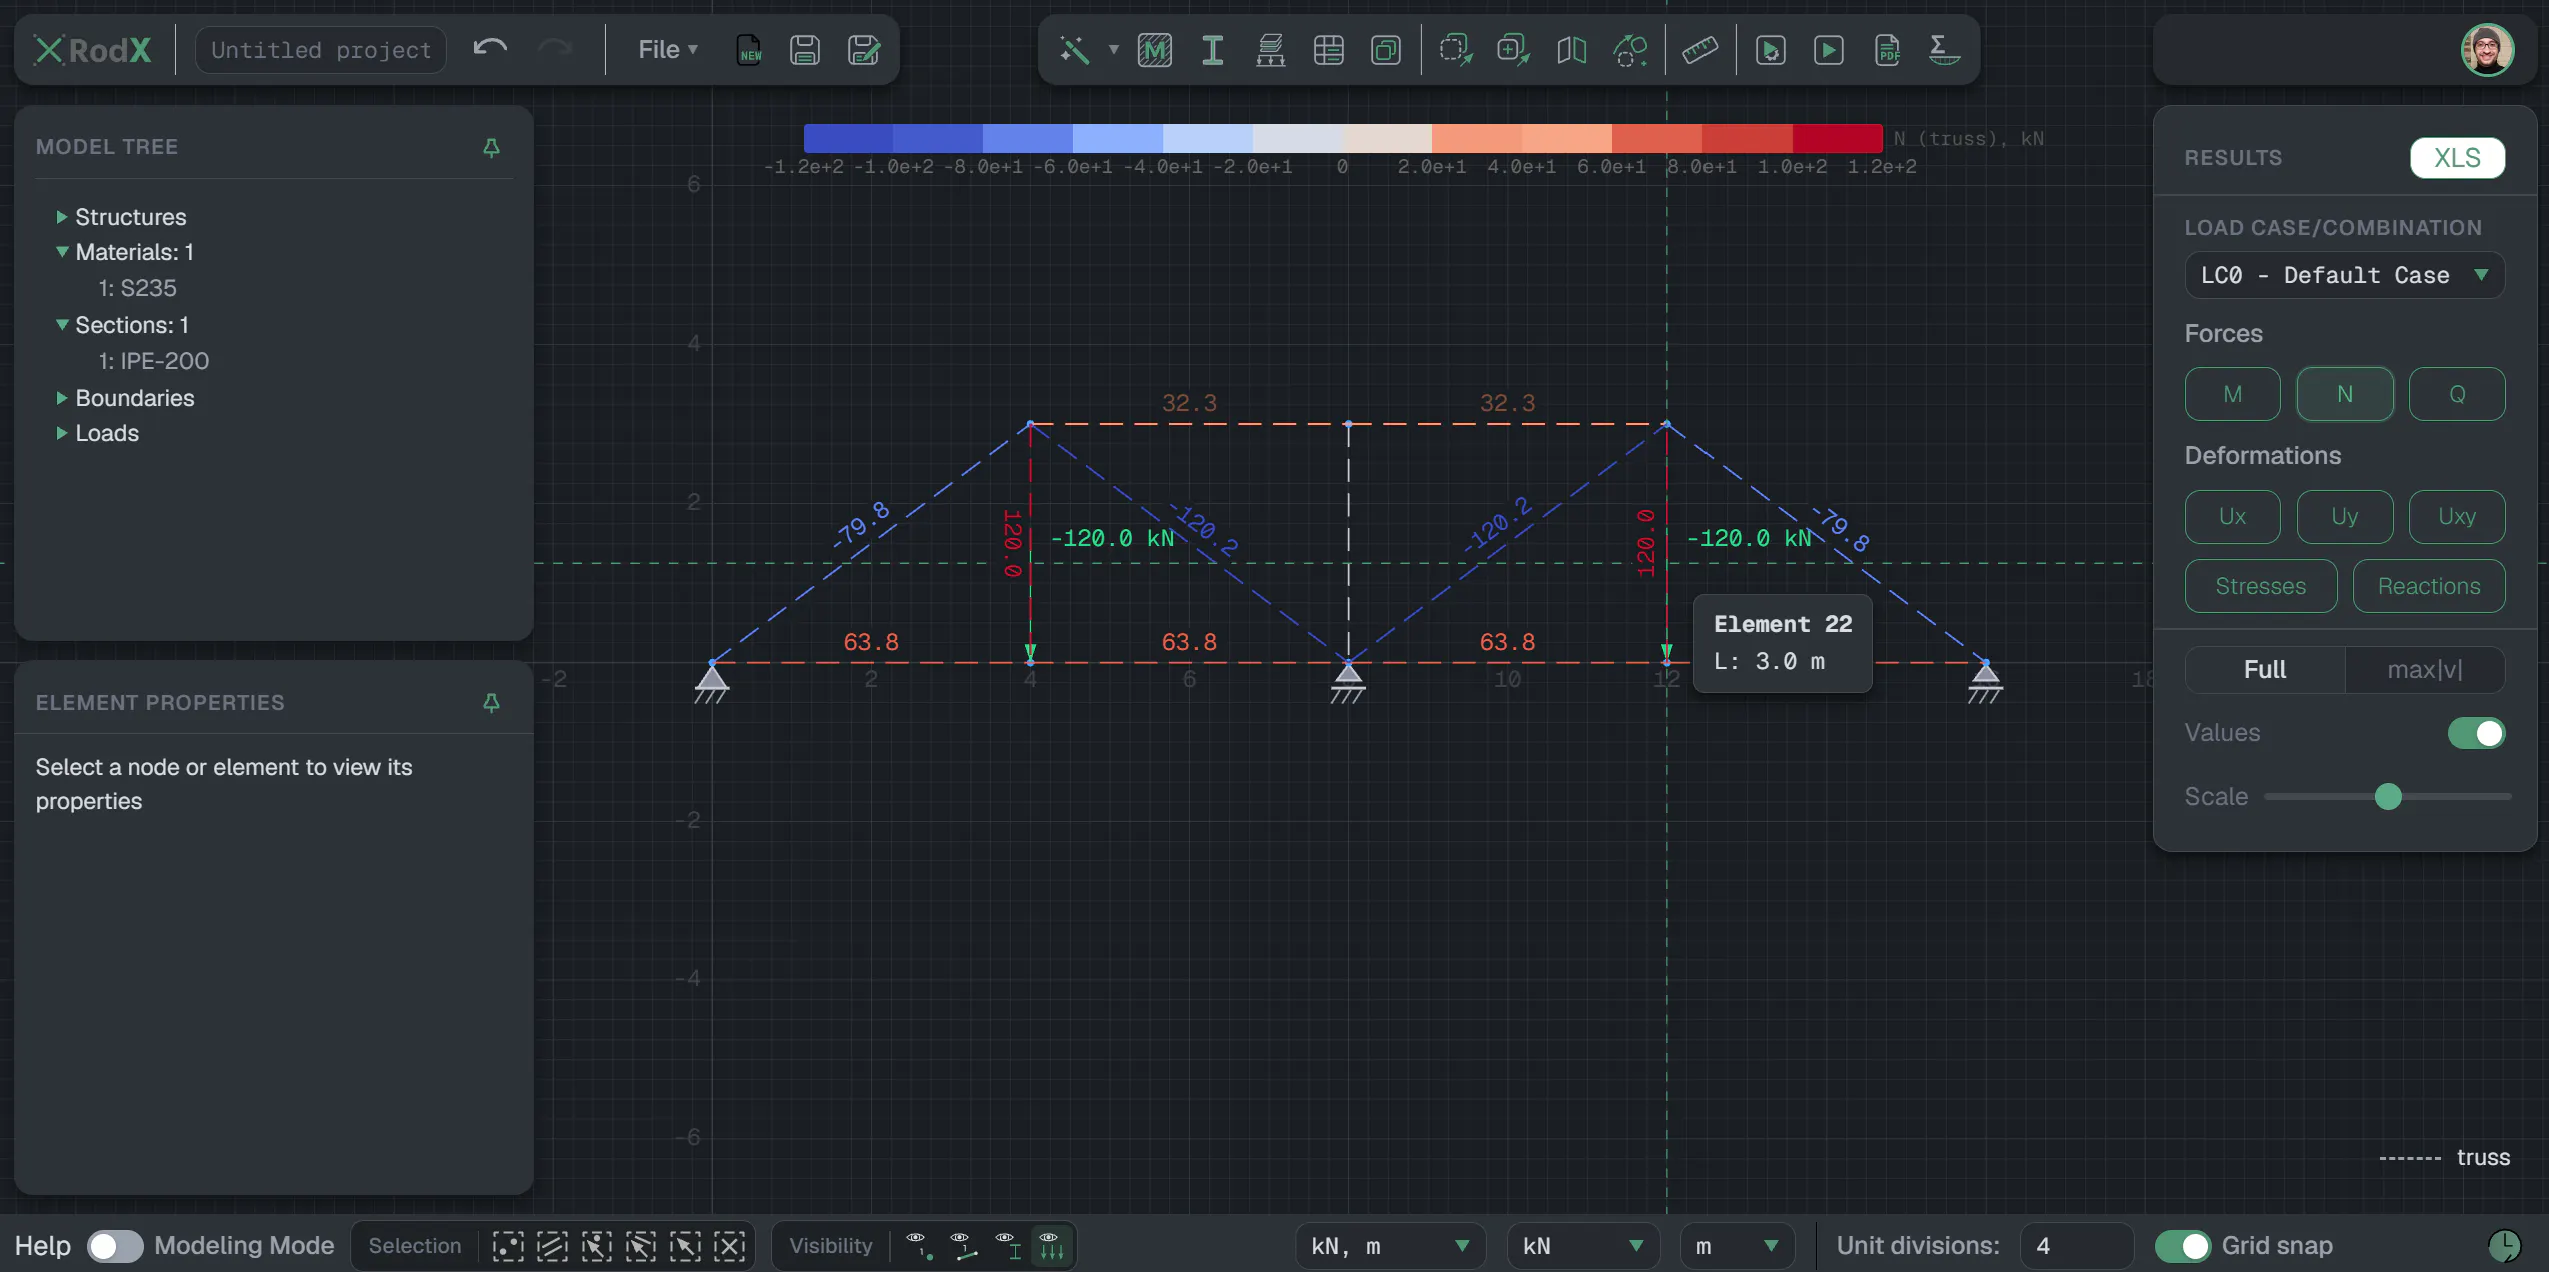Click the save floppy disk icon
Image resolution: width=2549 pixels, height=1272 pixels.
[804, 50]
